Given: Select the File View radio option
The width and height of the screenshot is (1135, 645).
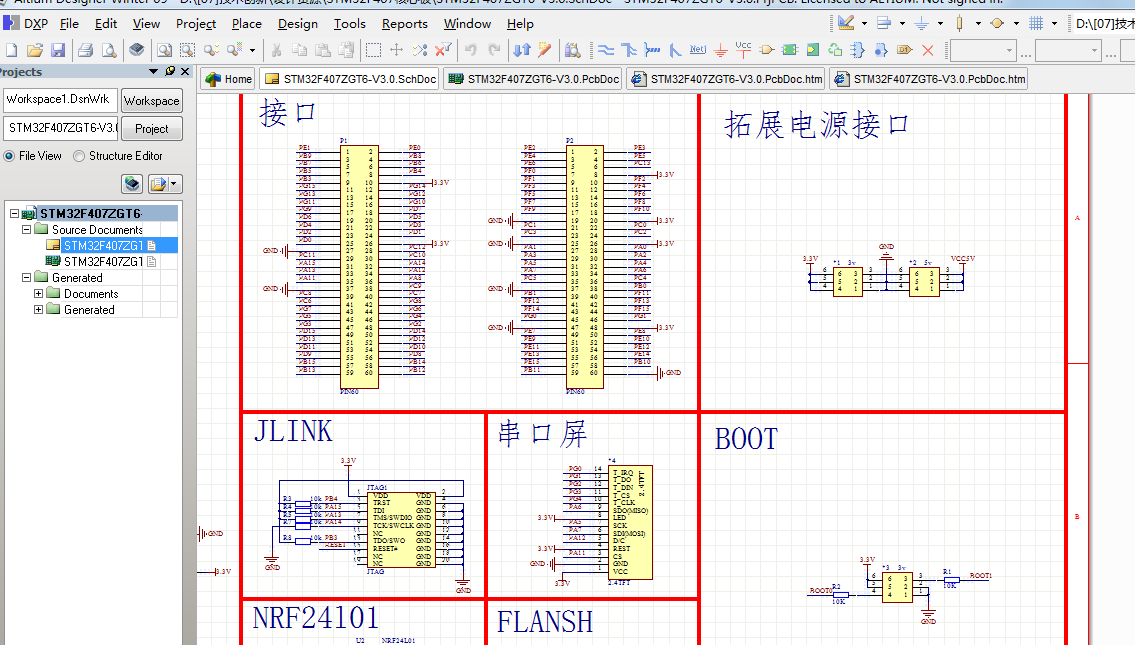Looking at the screenshot, I should pos(9,156).
